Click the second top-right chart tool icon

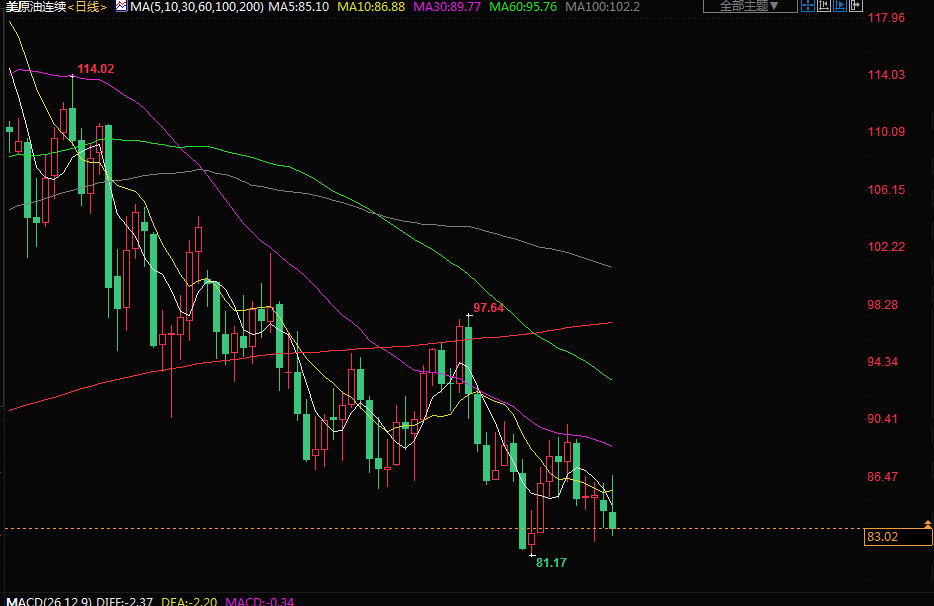pyautogui.click(x=824, y=6)
